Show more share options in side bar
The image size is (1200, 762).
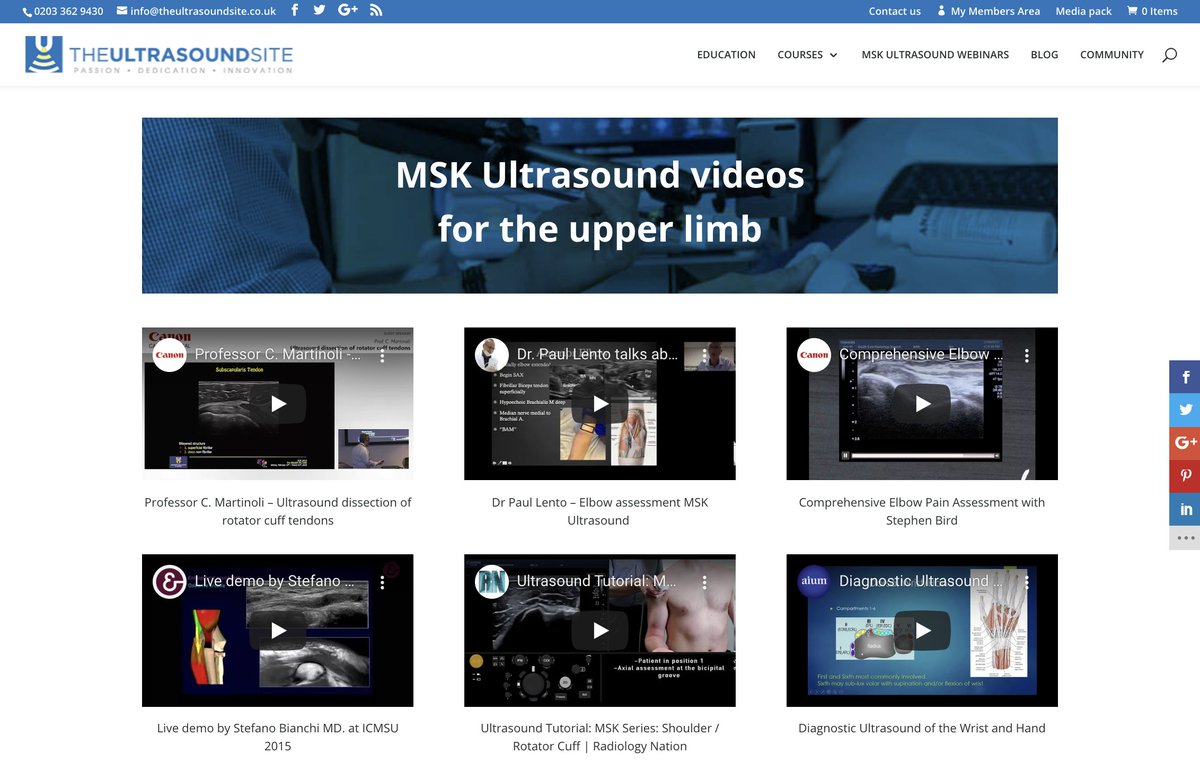[x=1185, y=538]
